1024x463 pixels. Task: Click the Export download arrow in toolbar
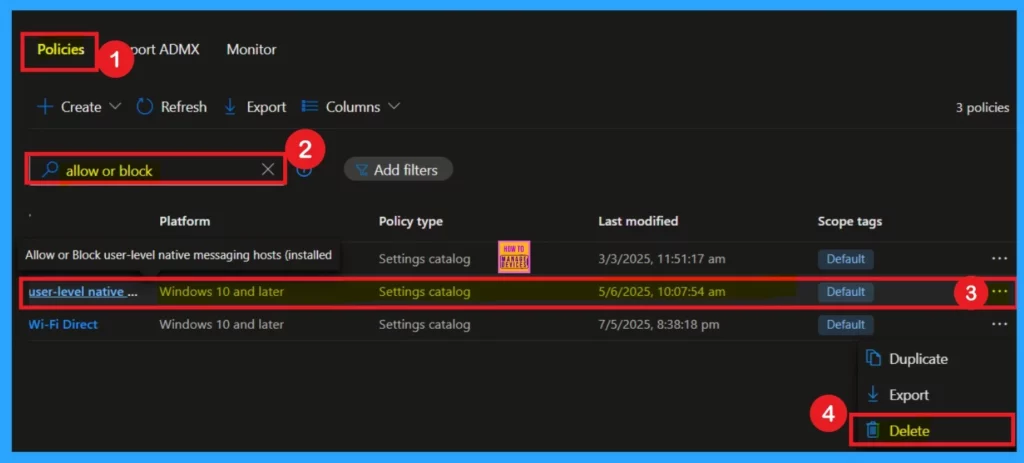(x=230, y=107)
